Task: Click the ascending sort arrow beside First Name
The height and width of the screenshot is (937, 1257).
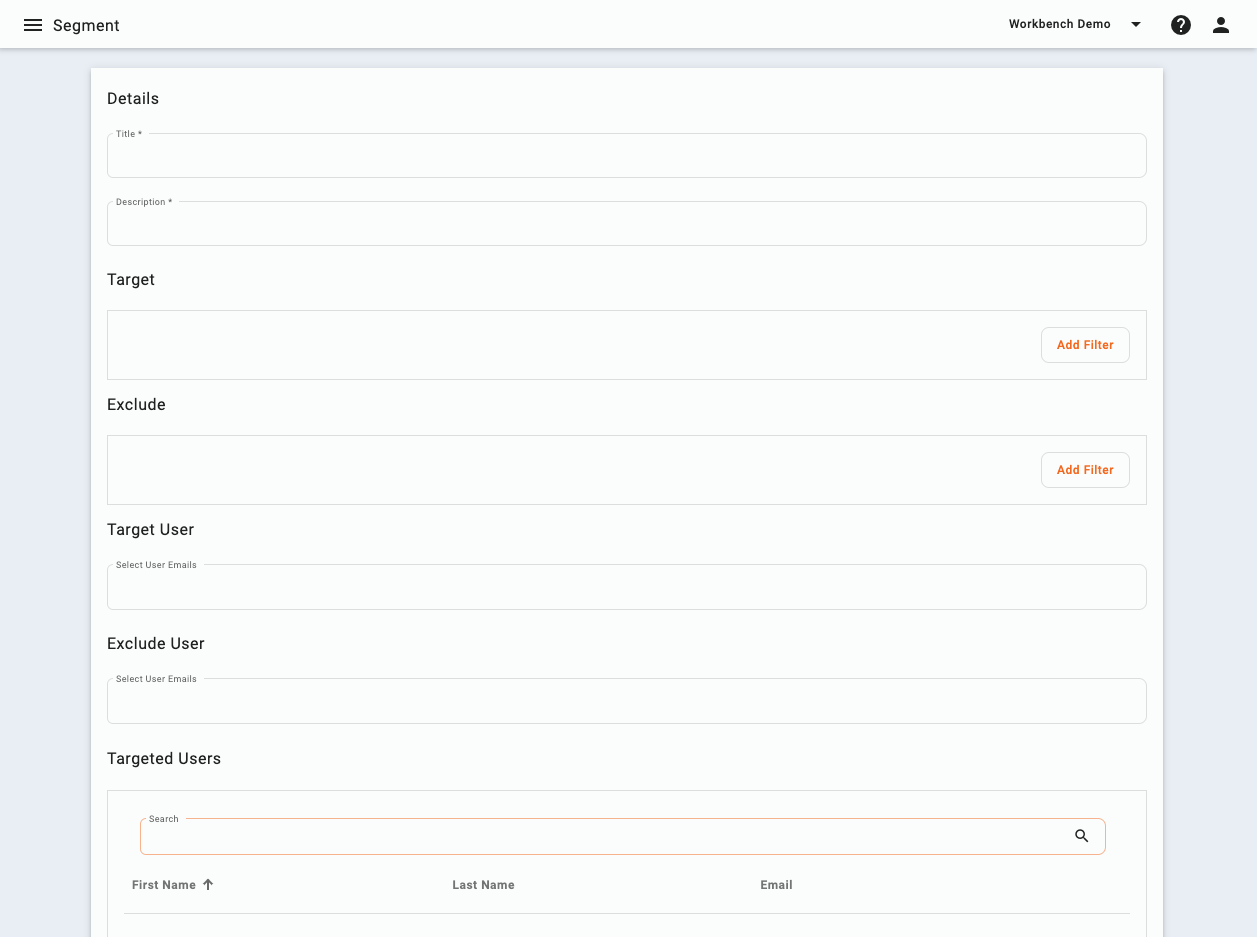Action: pos(209,884)
